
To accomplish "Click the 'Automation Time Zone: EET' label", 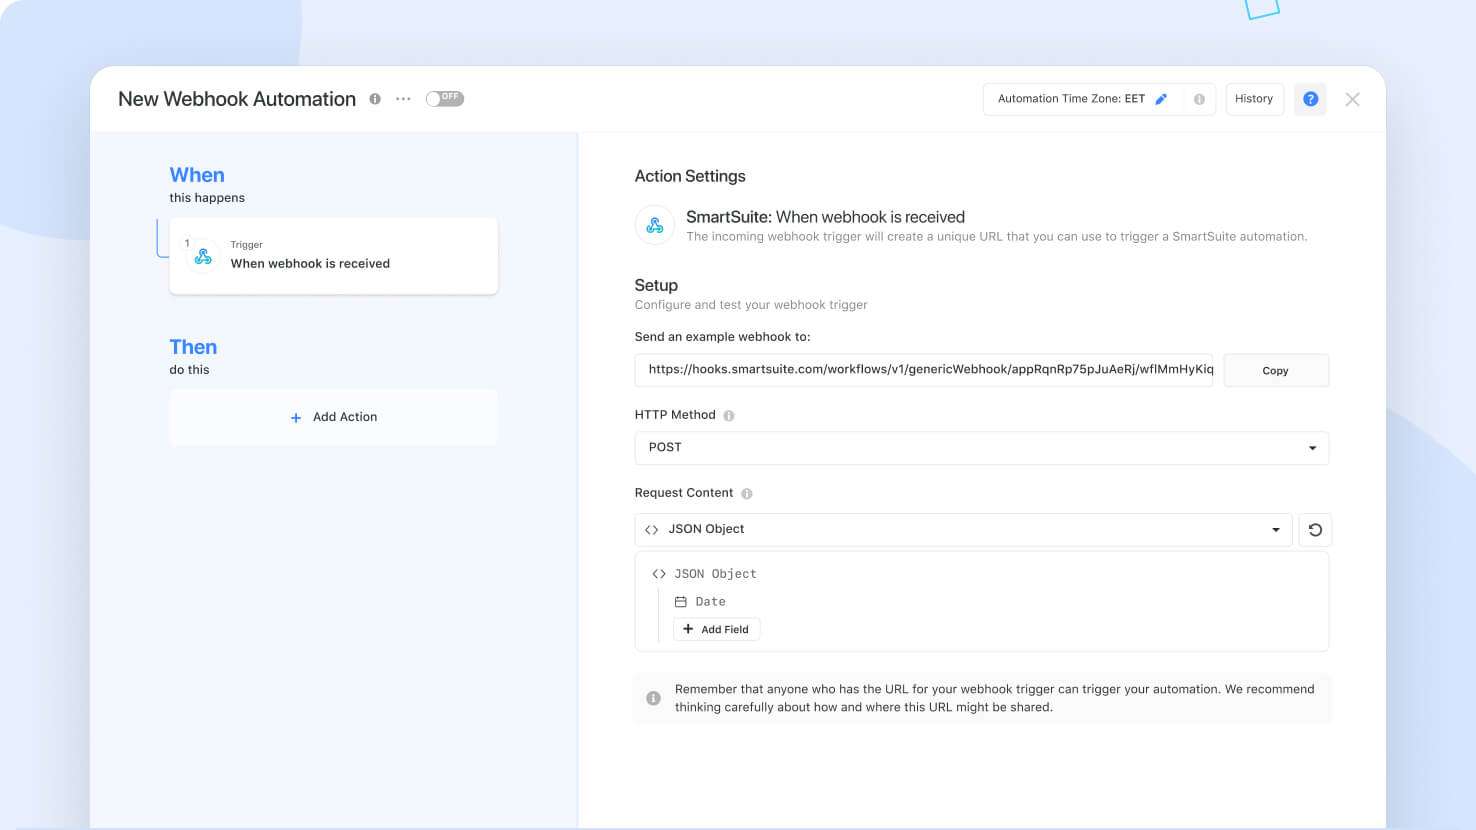I will (1071, 99).
